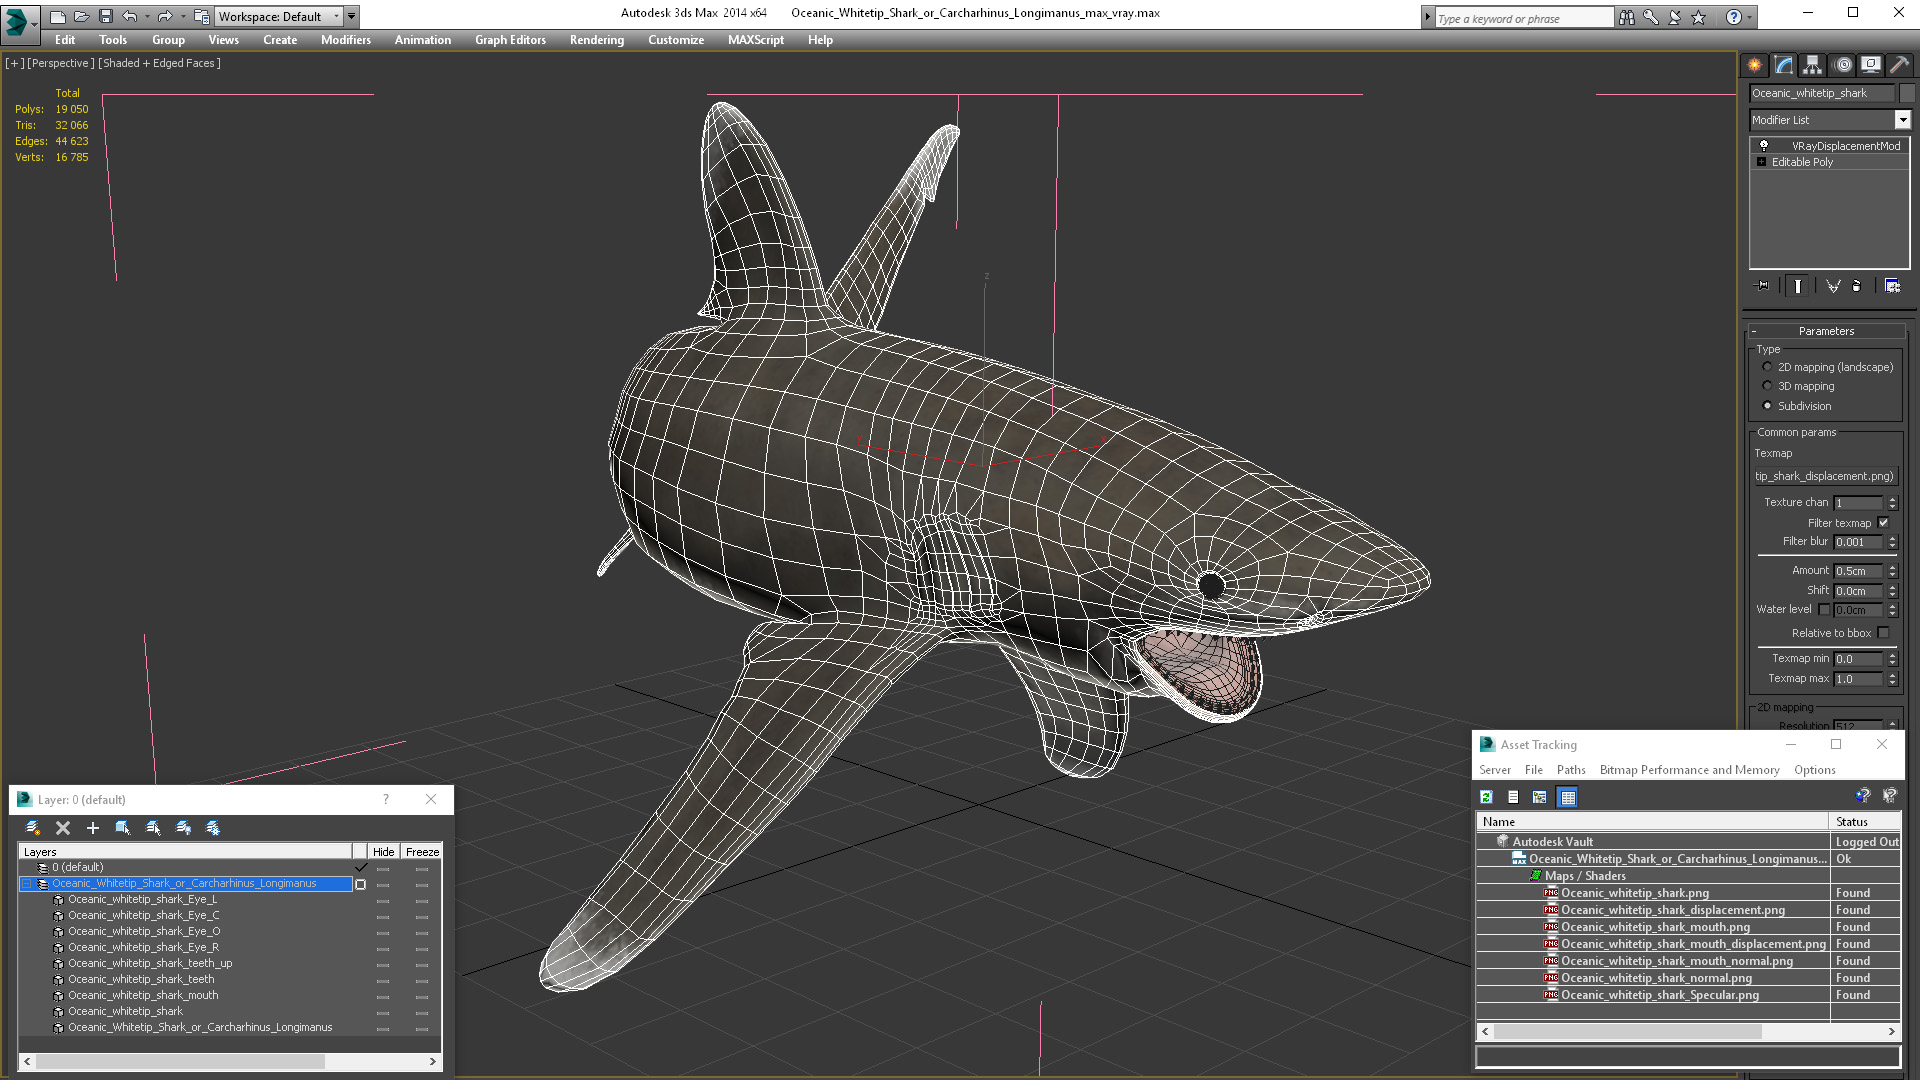1920x1080 pixels.
Task: Click the object color swatch beside name
Action: click(x=1907, y=93)
